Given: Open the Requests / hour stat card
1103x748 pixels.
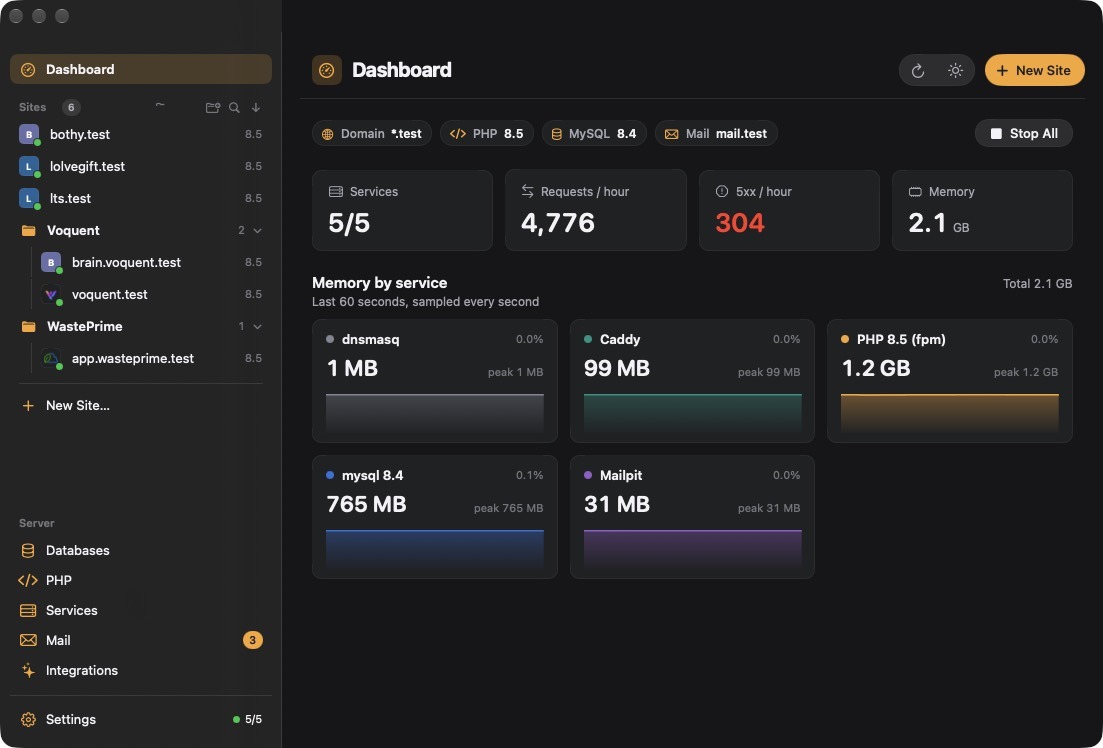Looking at the screenshot, I should [x=596, y=210].
